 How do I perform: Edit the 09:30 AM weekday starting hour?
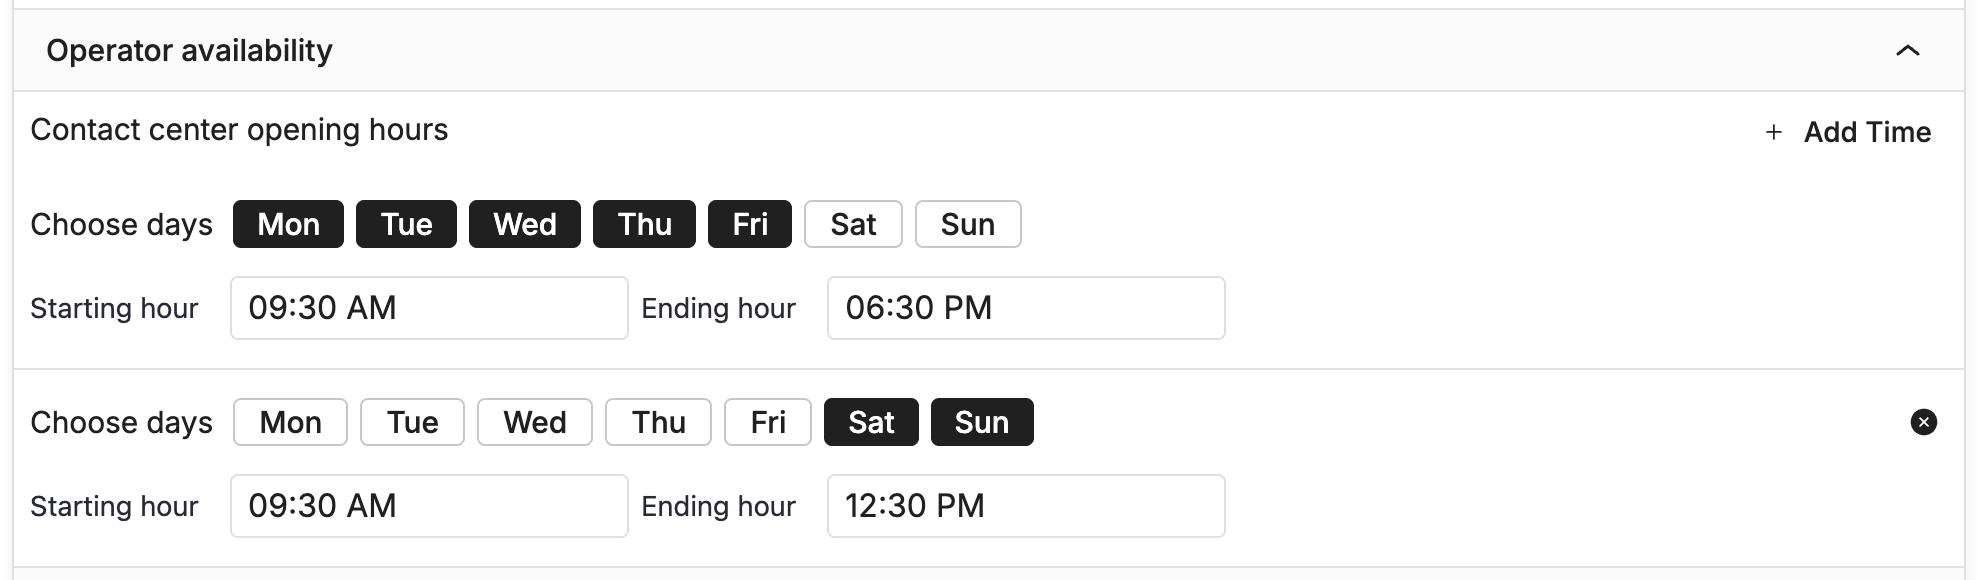428,308
